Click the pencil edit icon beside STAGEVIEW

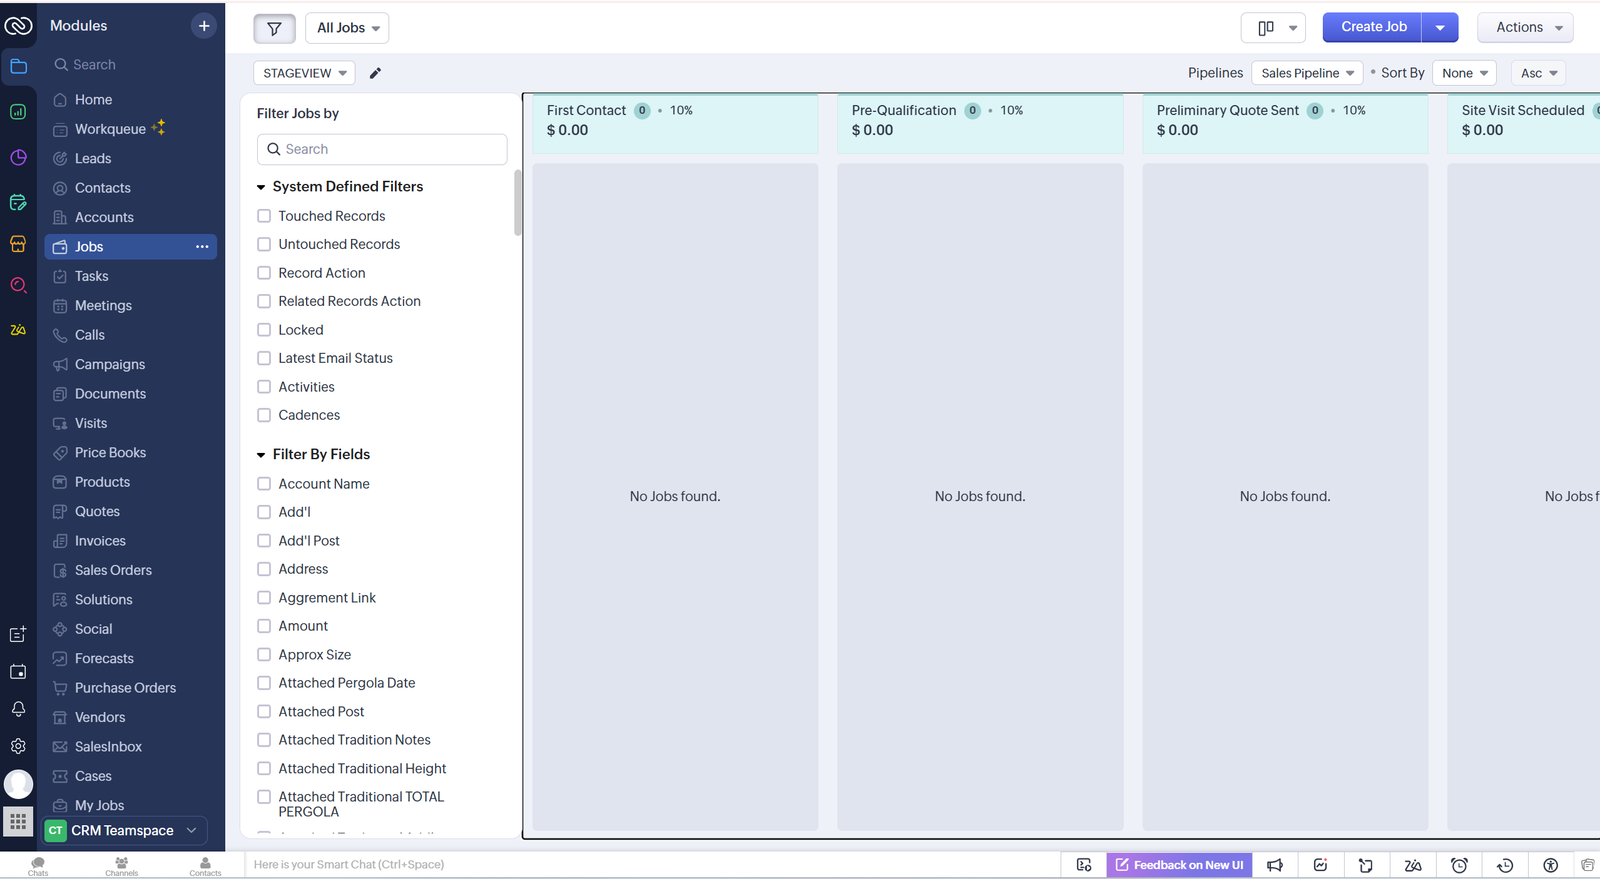point(375,73)
